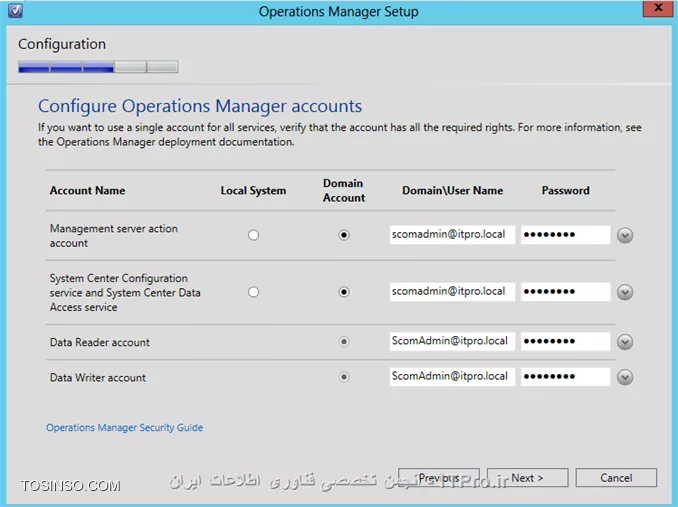Open the Operations Manager Security Guide link

tap(125, 427)
